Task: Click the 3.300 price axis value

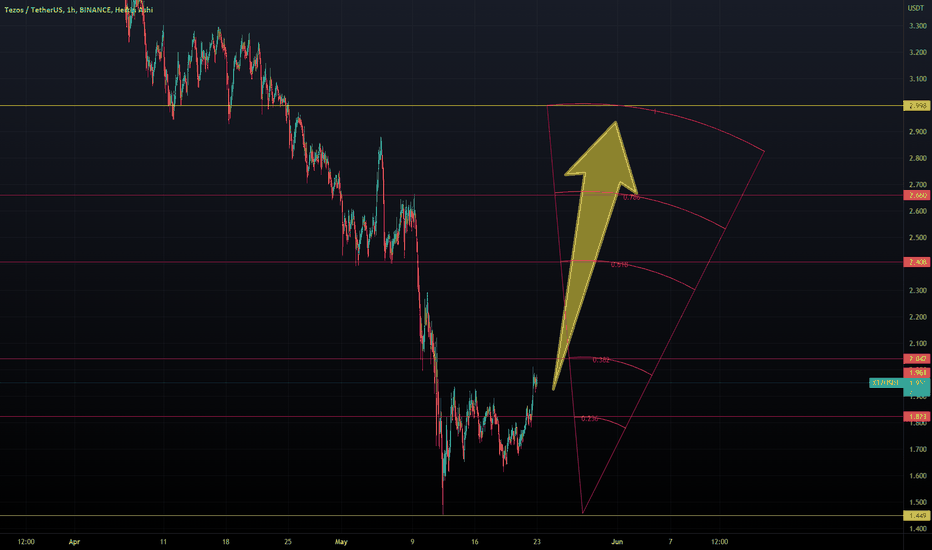Action: [918, 26]
